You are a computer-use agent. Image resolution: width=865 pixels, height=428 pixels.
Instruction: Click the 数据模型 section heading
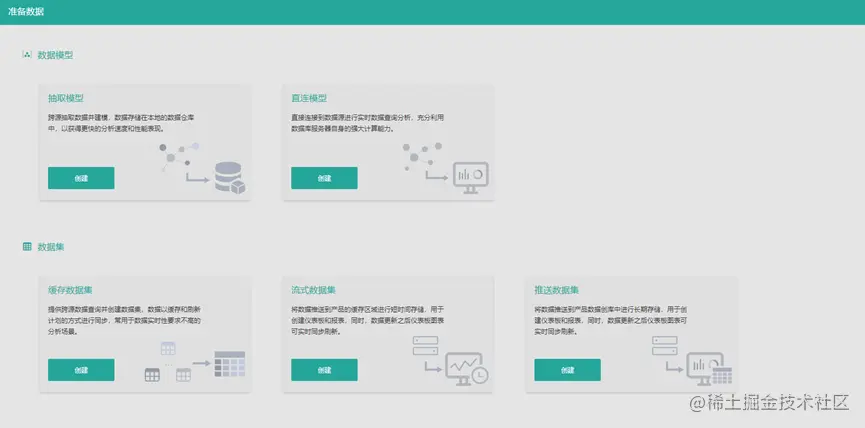coord(55,55)
